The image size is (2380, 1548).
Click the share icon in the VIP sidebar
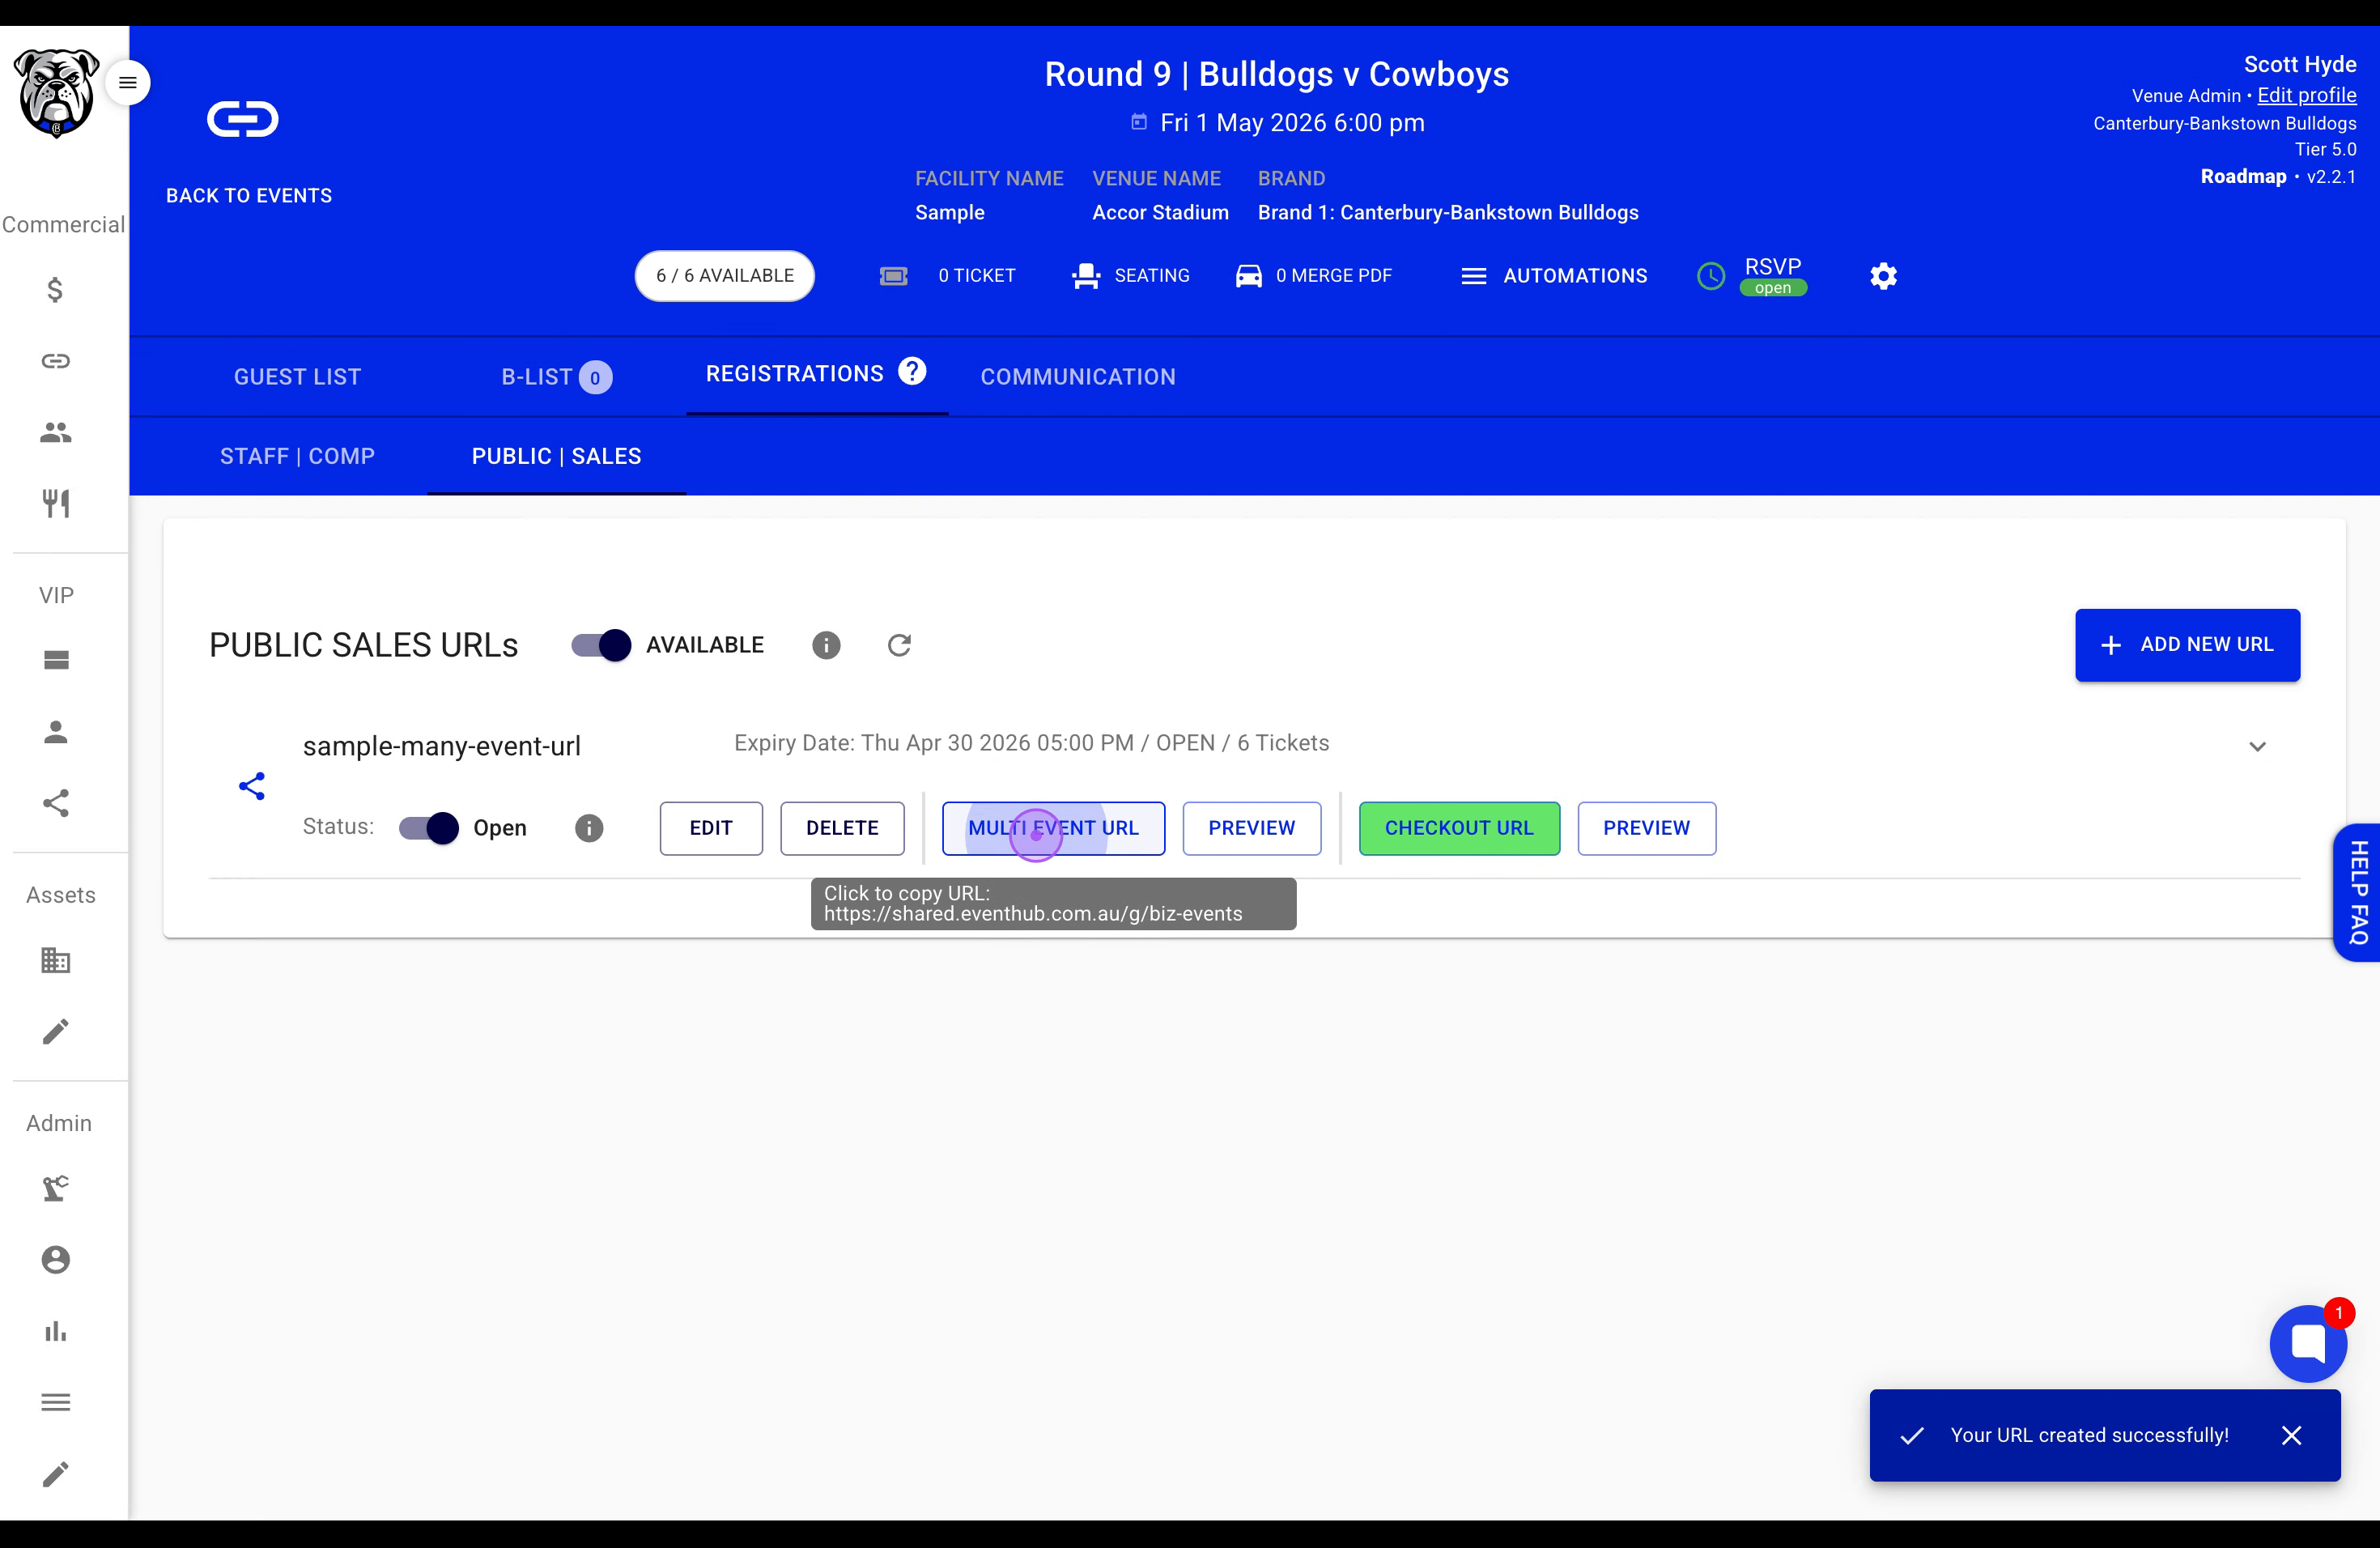coord(56,803)
